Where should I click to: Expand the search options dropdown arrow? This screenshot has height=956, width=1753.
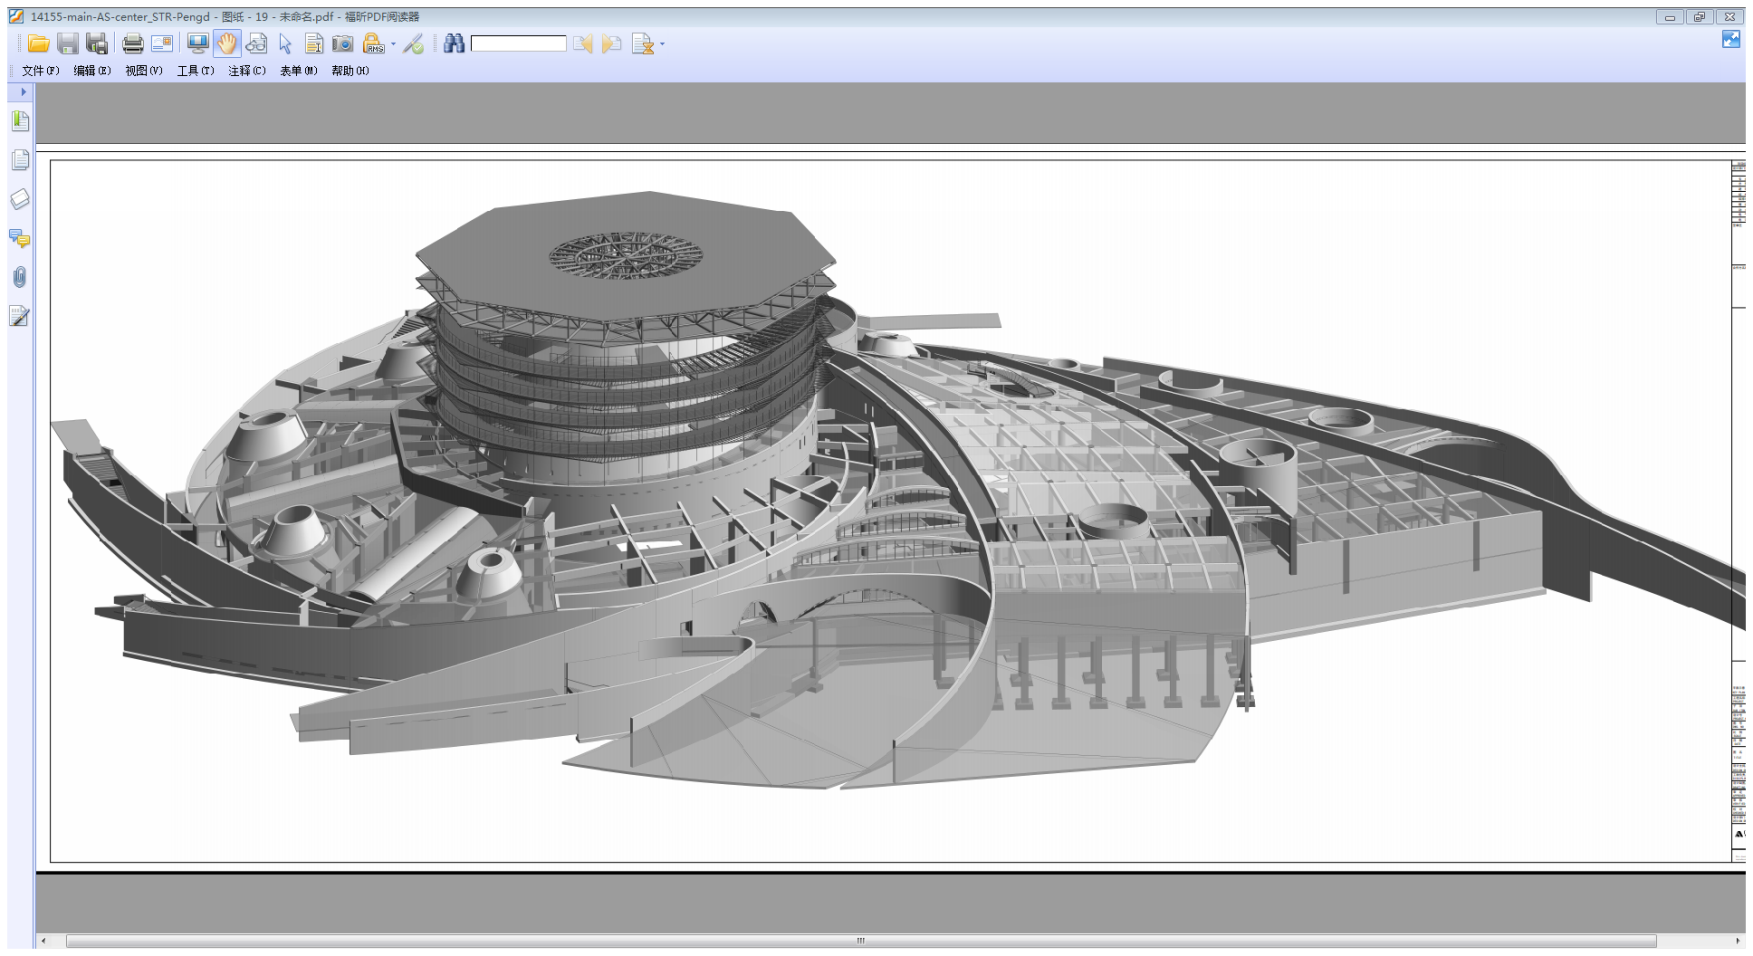(x=662, y=44)
